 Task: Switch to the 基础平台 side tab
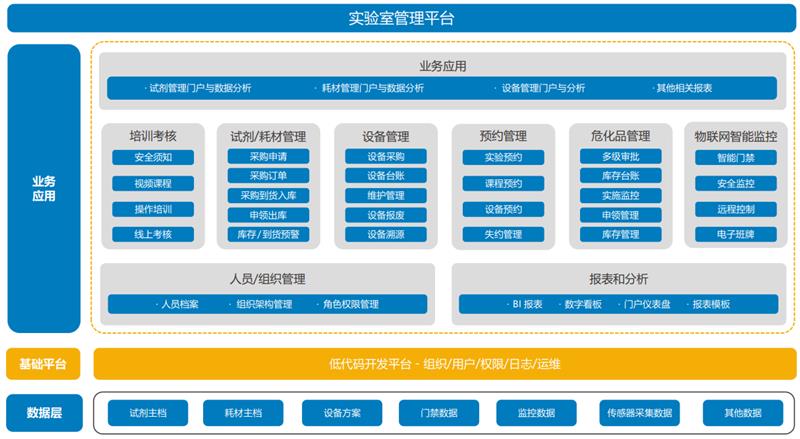coord(43,364)
